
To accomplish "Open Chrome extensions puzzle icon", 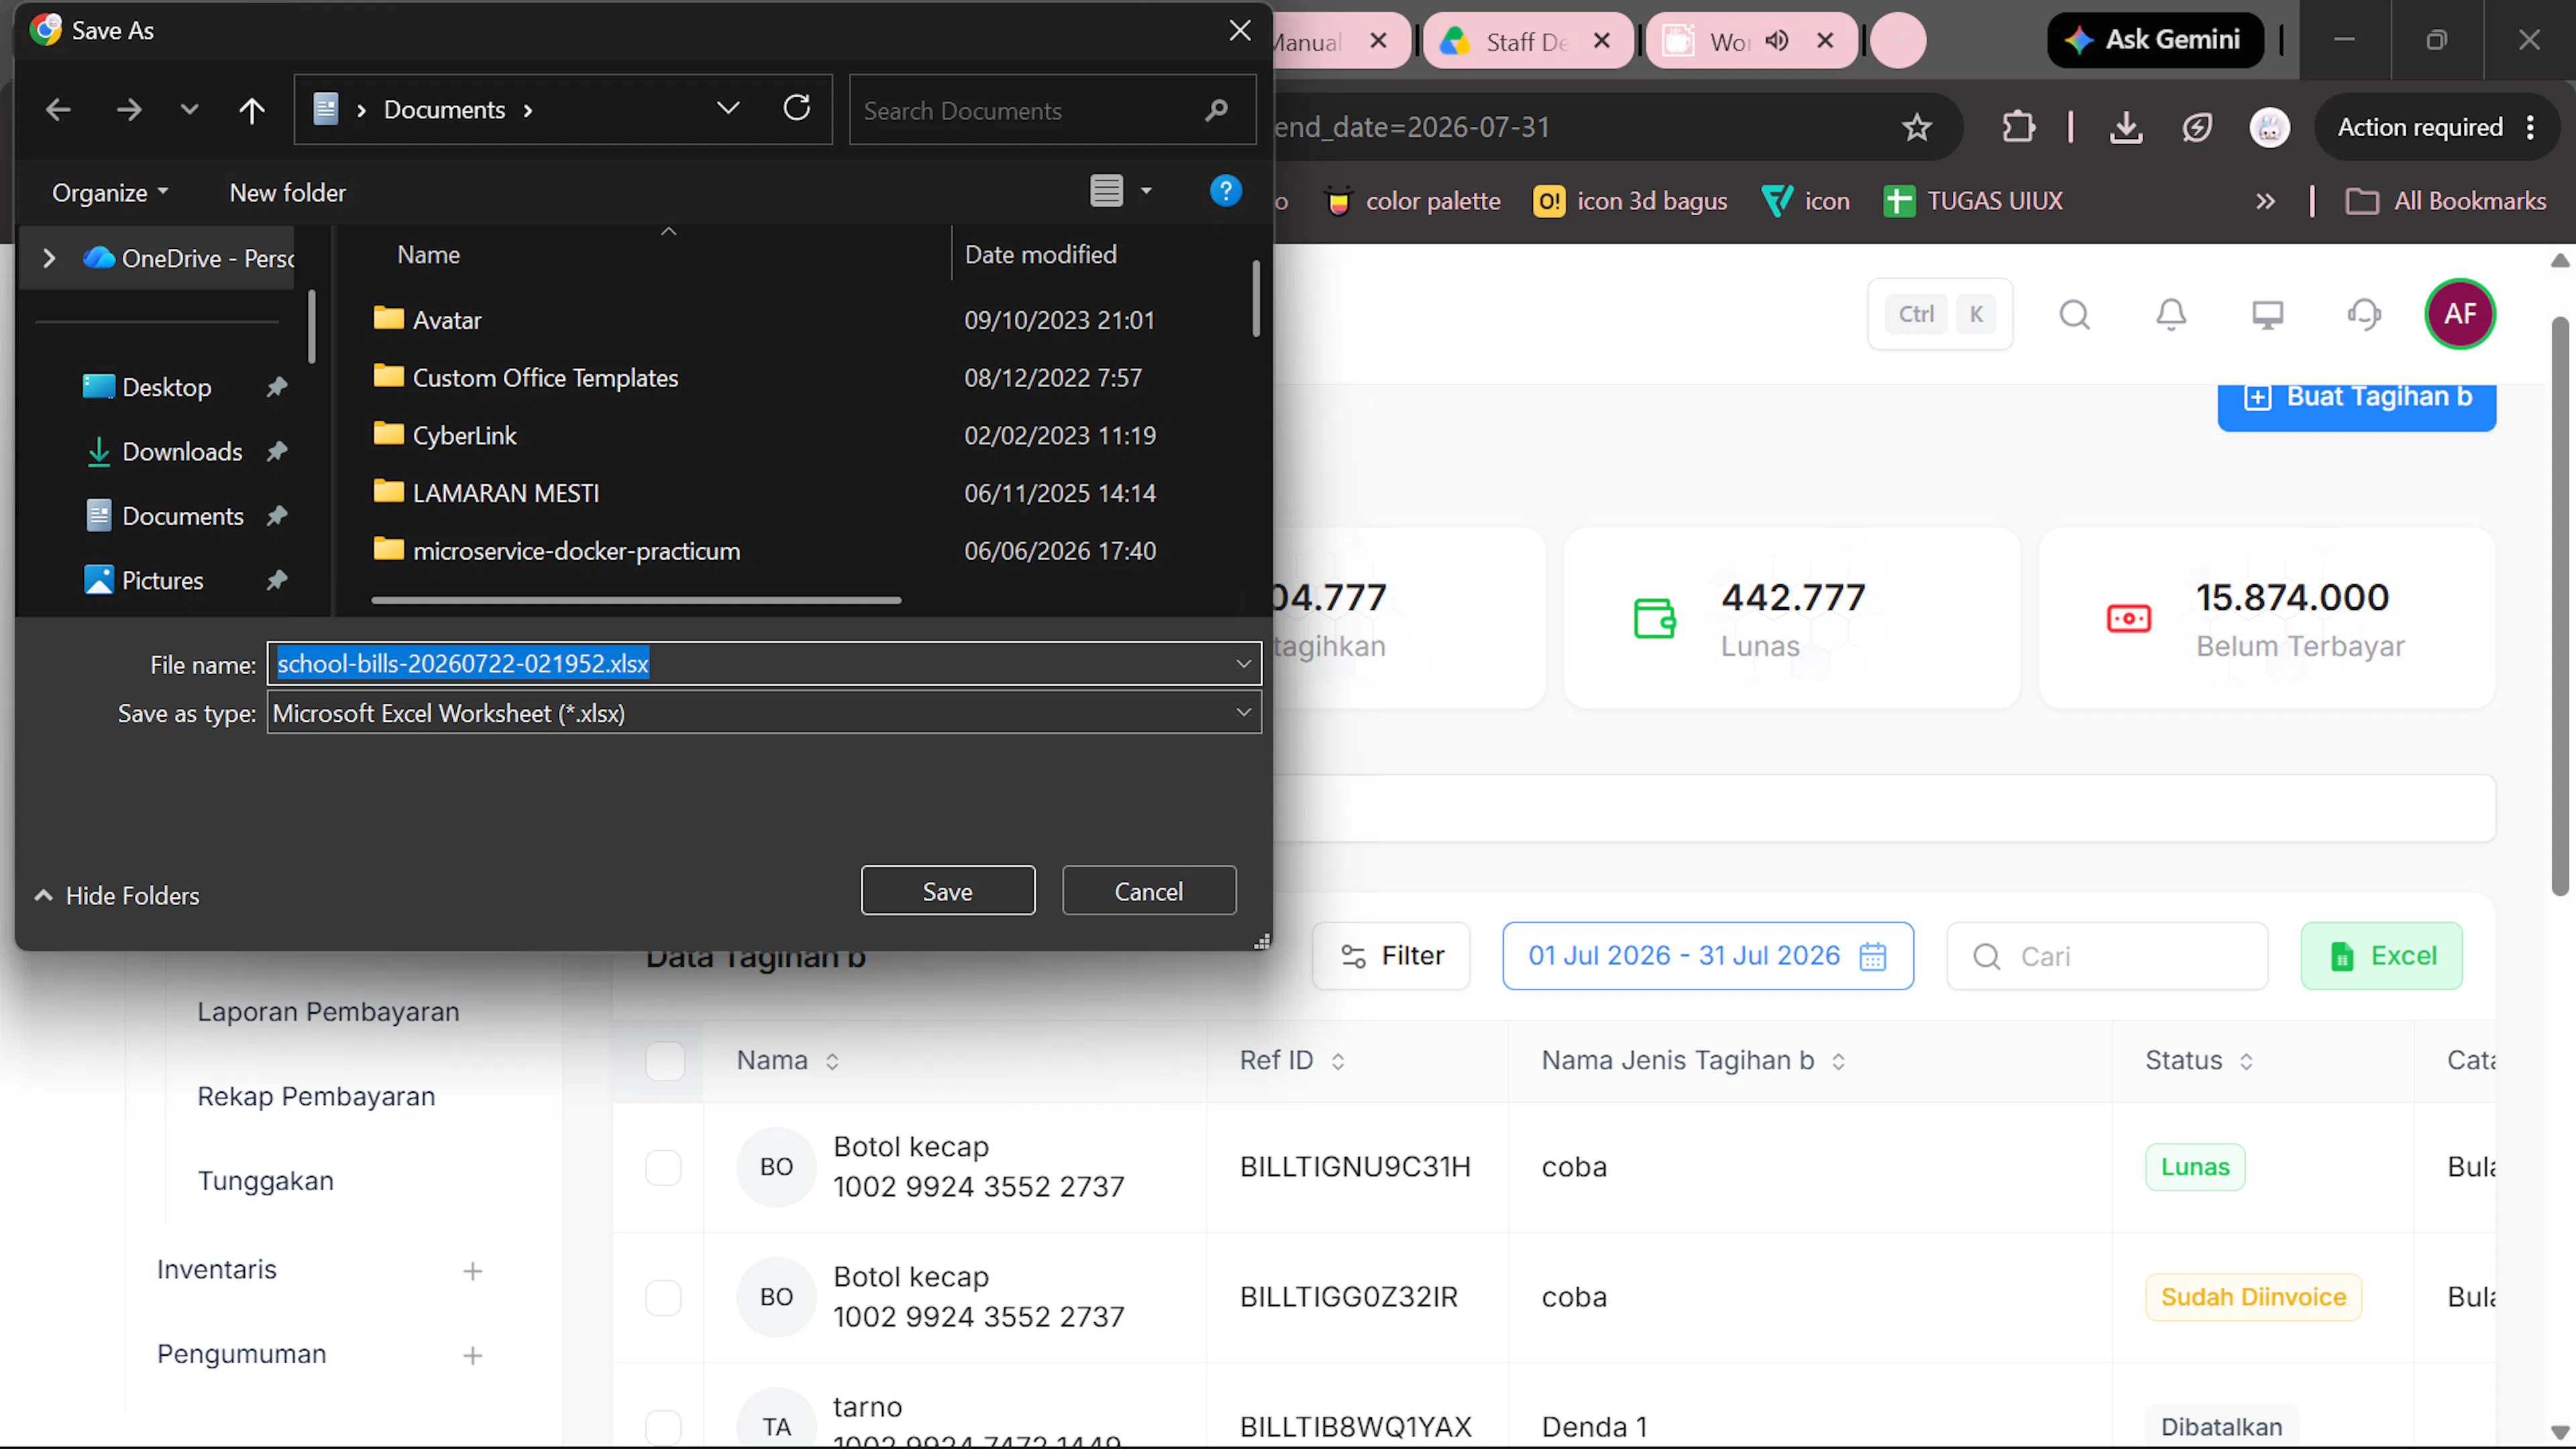I will [x=2018, y=127].
